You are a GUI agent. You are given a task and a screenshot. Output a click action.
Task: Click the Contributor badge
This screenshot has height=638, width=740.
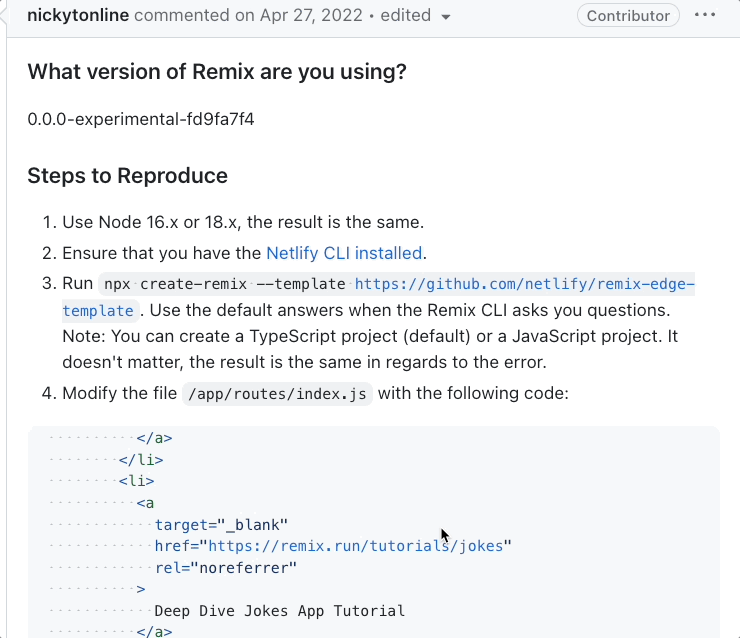click(628, 16)
